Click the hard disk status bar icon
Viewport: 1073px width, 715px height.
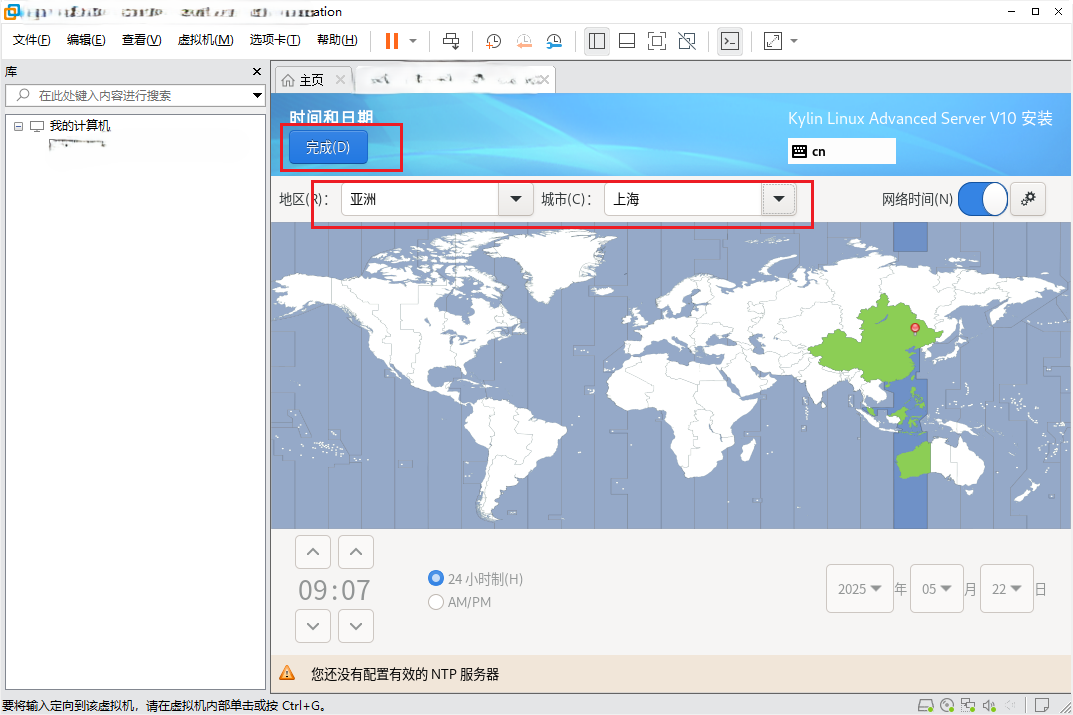click(925, 705)
